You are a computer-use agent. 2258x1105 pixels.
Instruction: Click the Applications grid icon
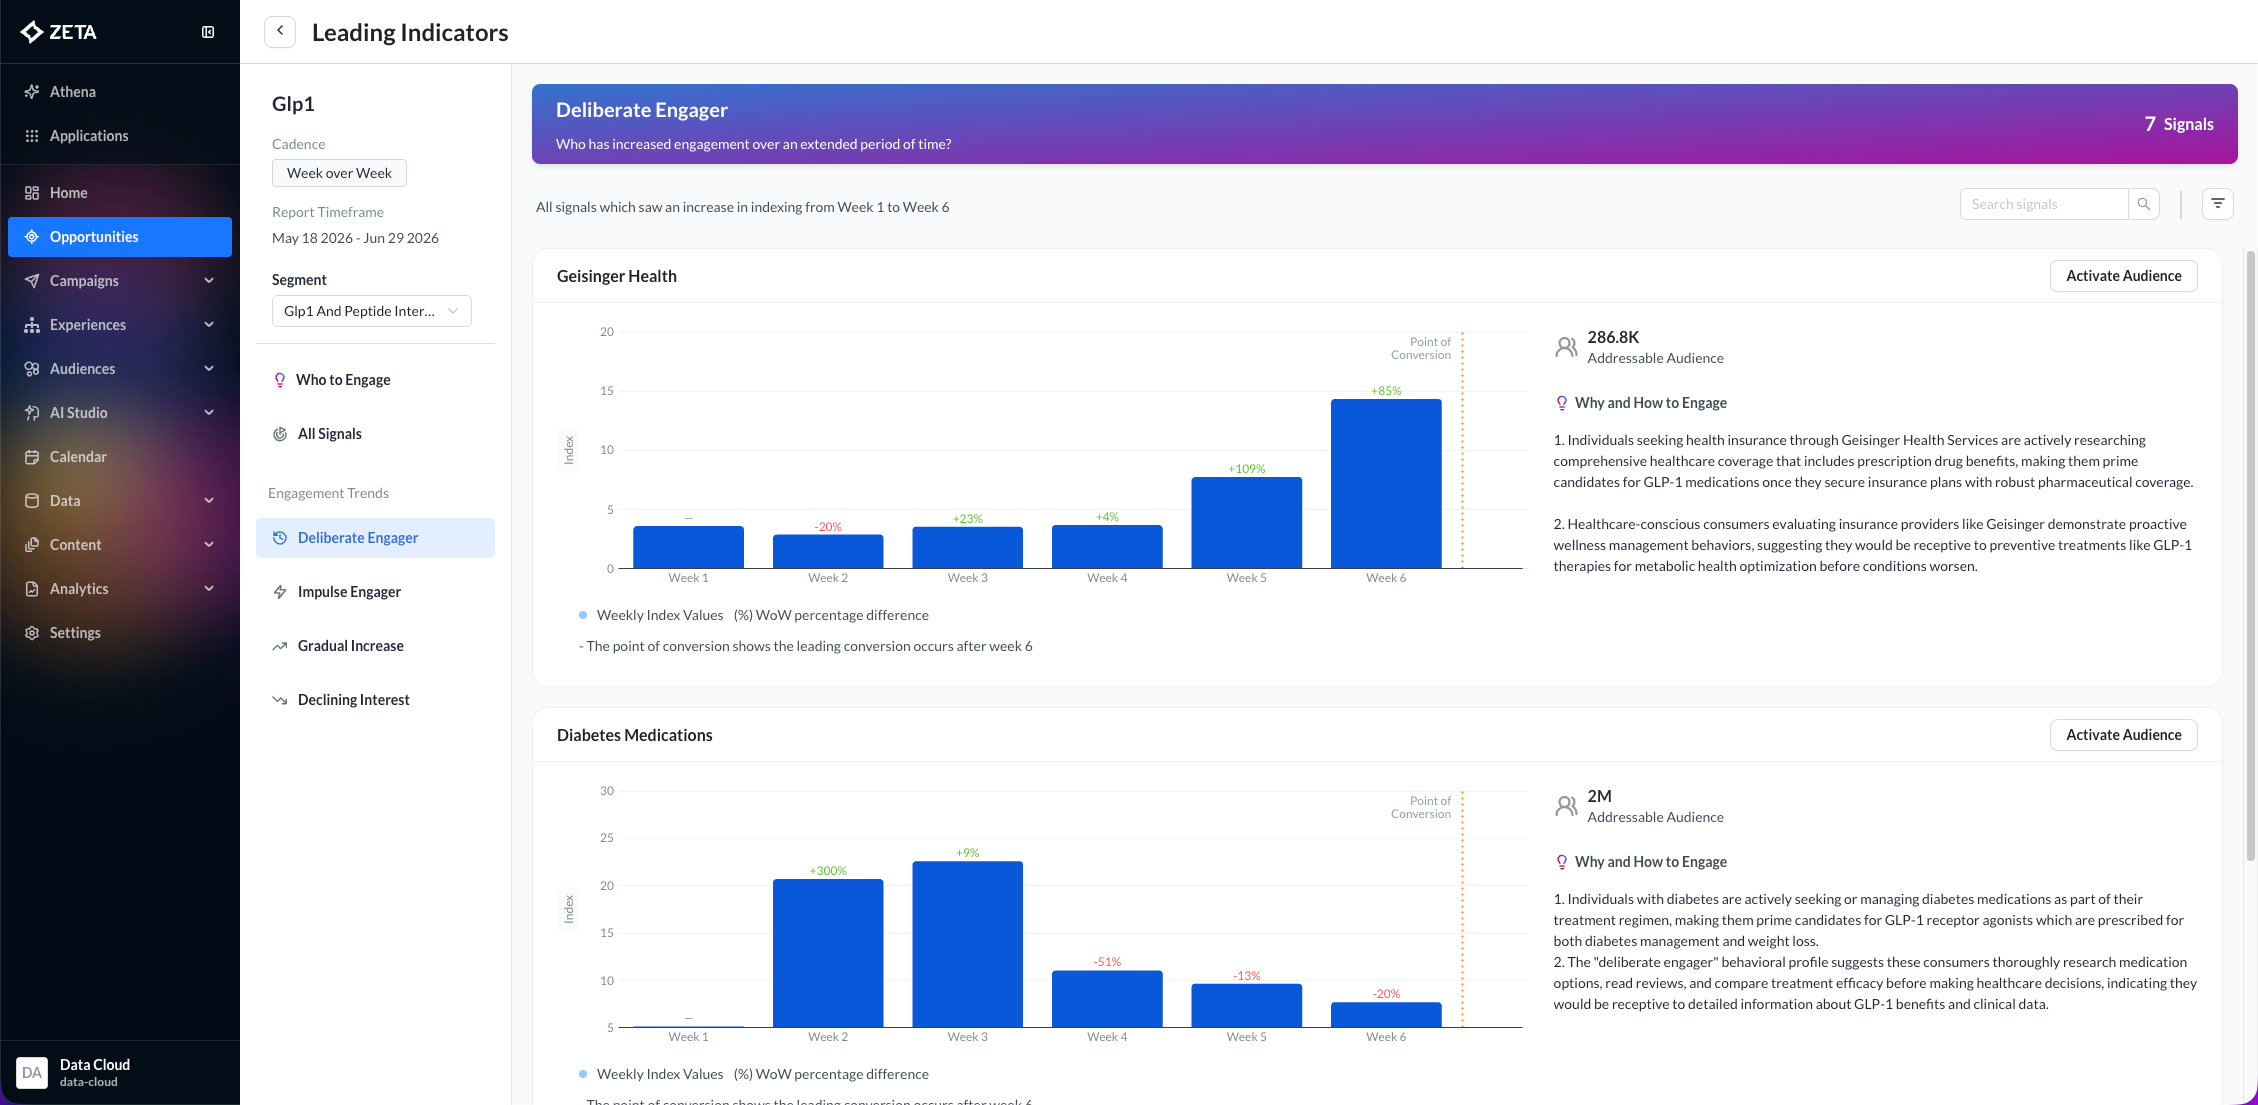(x=32, y=136)
